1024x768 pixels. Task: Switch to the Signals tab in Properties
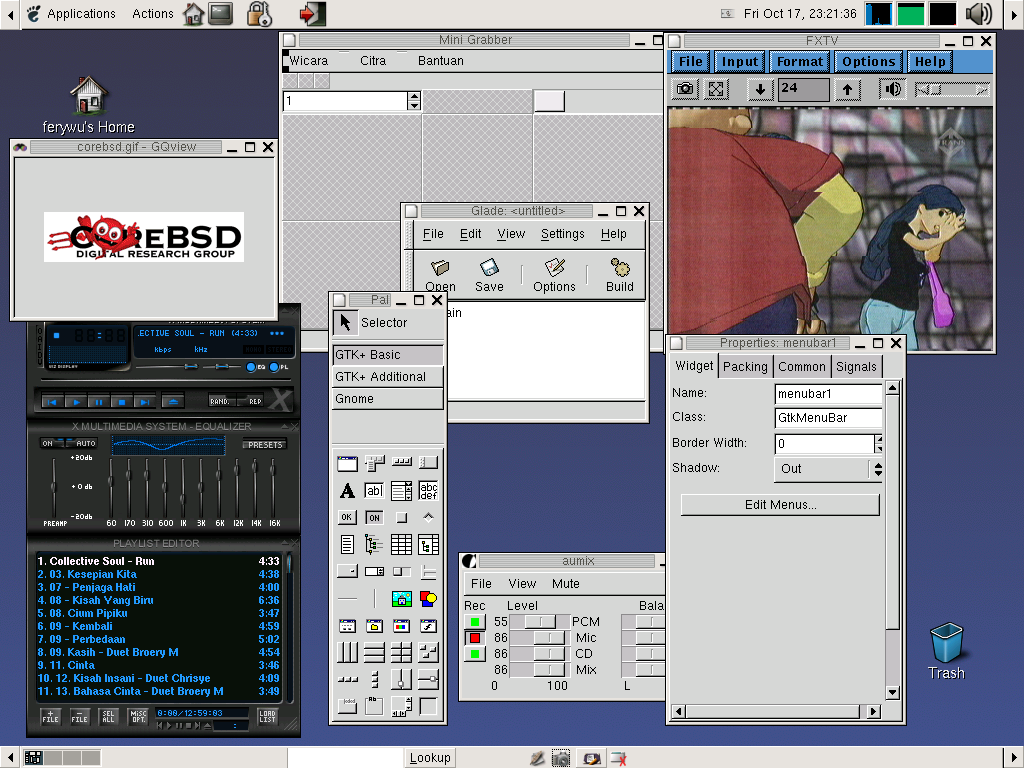(856, 367)
